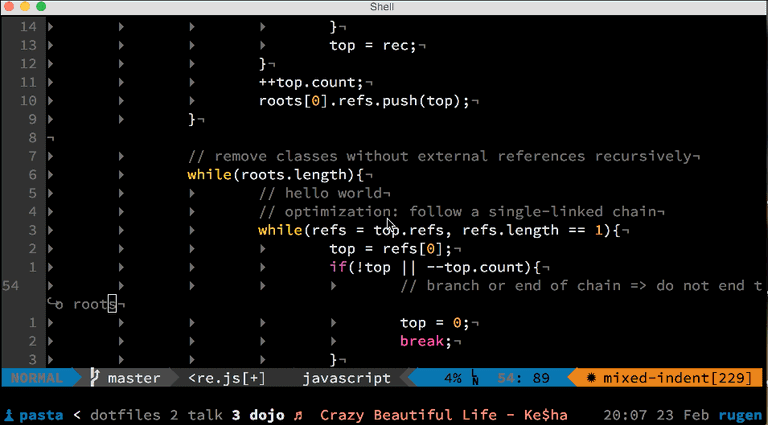Click the '// hello world' comment
Screen dimensions: 768x425
click(x=320, y=193)
